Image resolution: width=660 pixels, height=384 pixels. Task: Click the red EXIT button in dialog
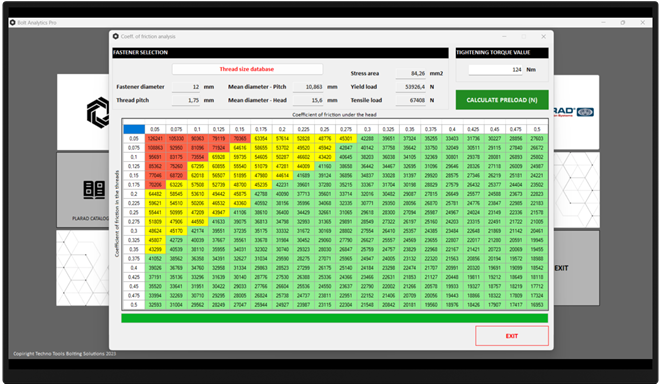[512, 336]
